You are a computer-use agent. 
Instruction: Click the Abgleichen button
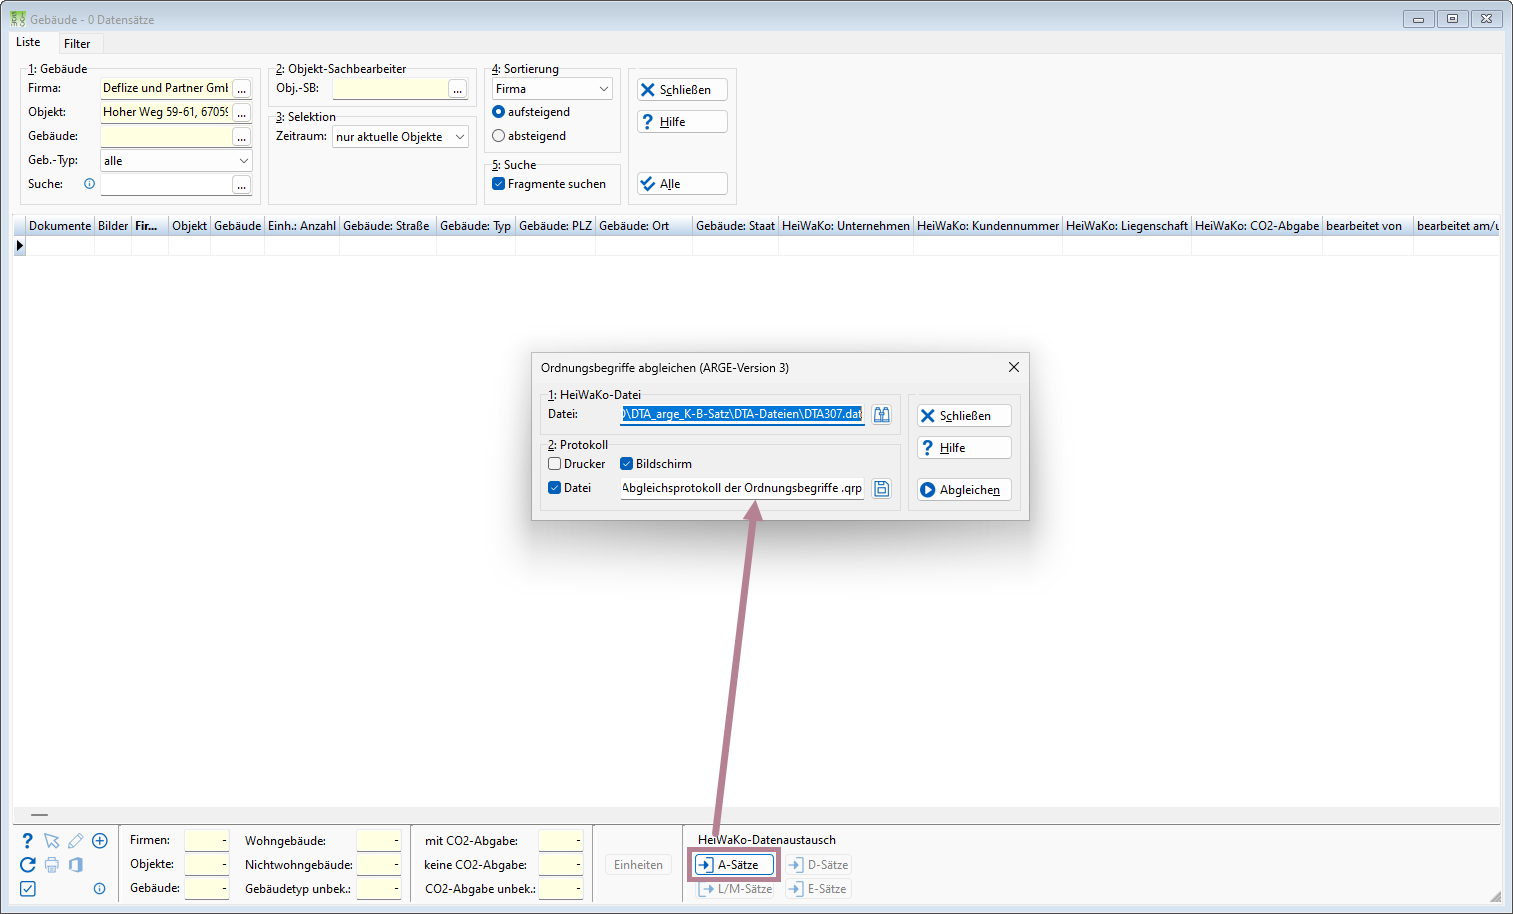[965, 490]
